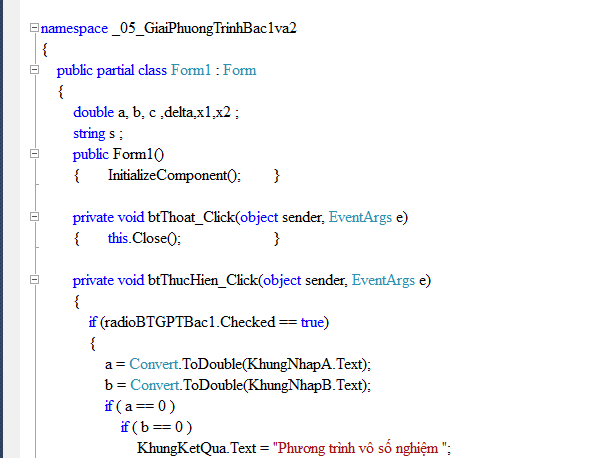The image size is (614, 458).
Task: Collapse the btThucHien_Click method region
Action: tap(34, 279)
